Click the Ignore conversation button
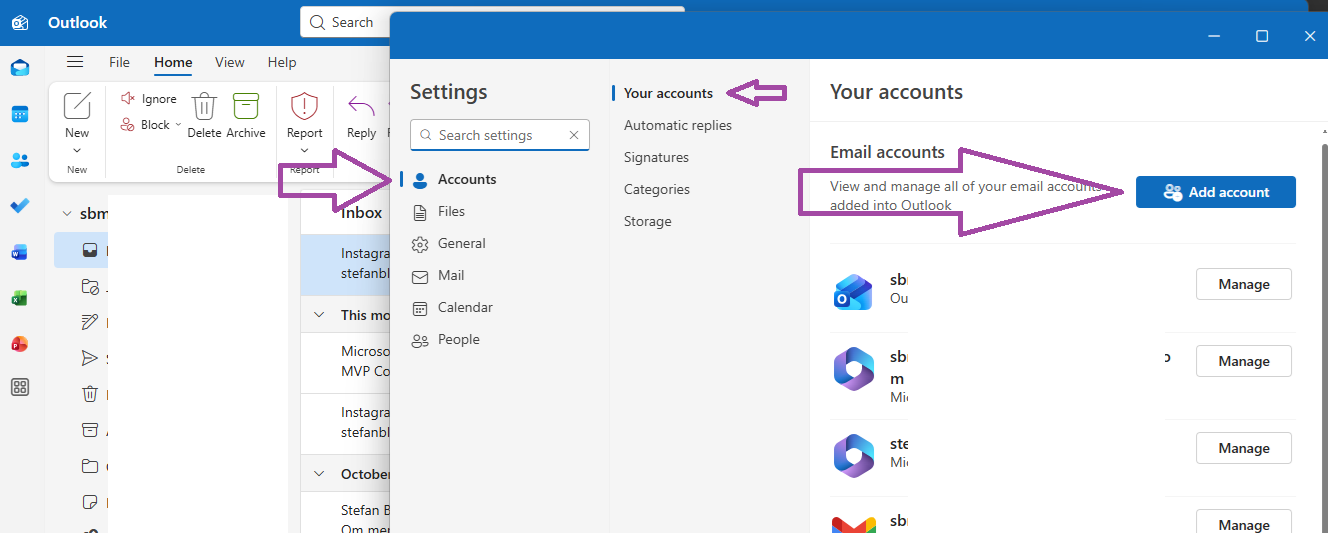The image size is (1328, 533). pos(148,99)
